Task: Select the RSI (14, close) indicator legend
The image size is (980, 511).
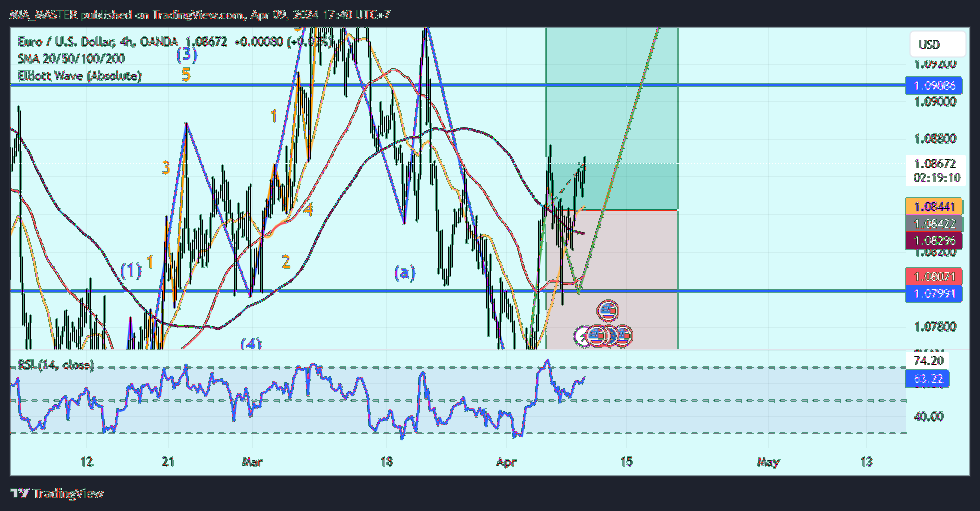Action: [x=56, y=365]
